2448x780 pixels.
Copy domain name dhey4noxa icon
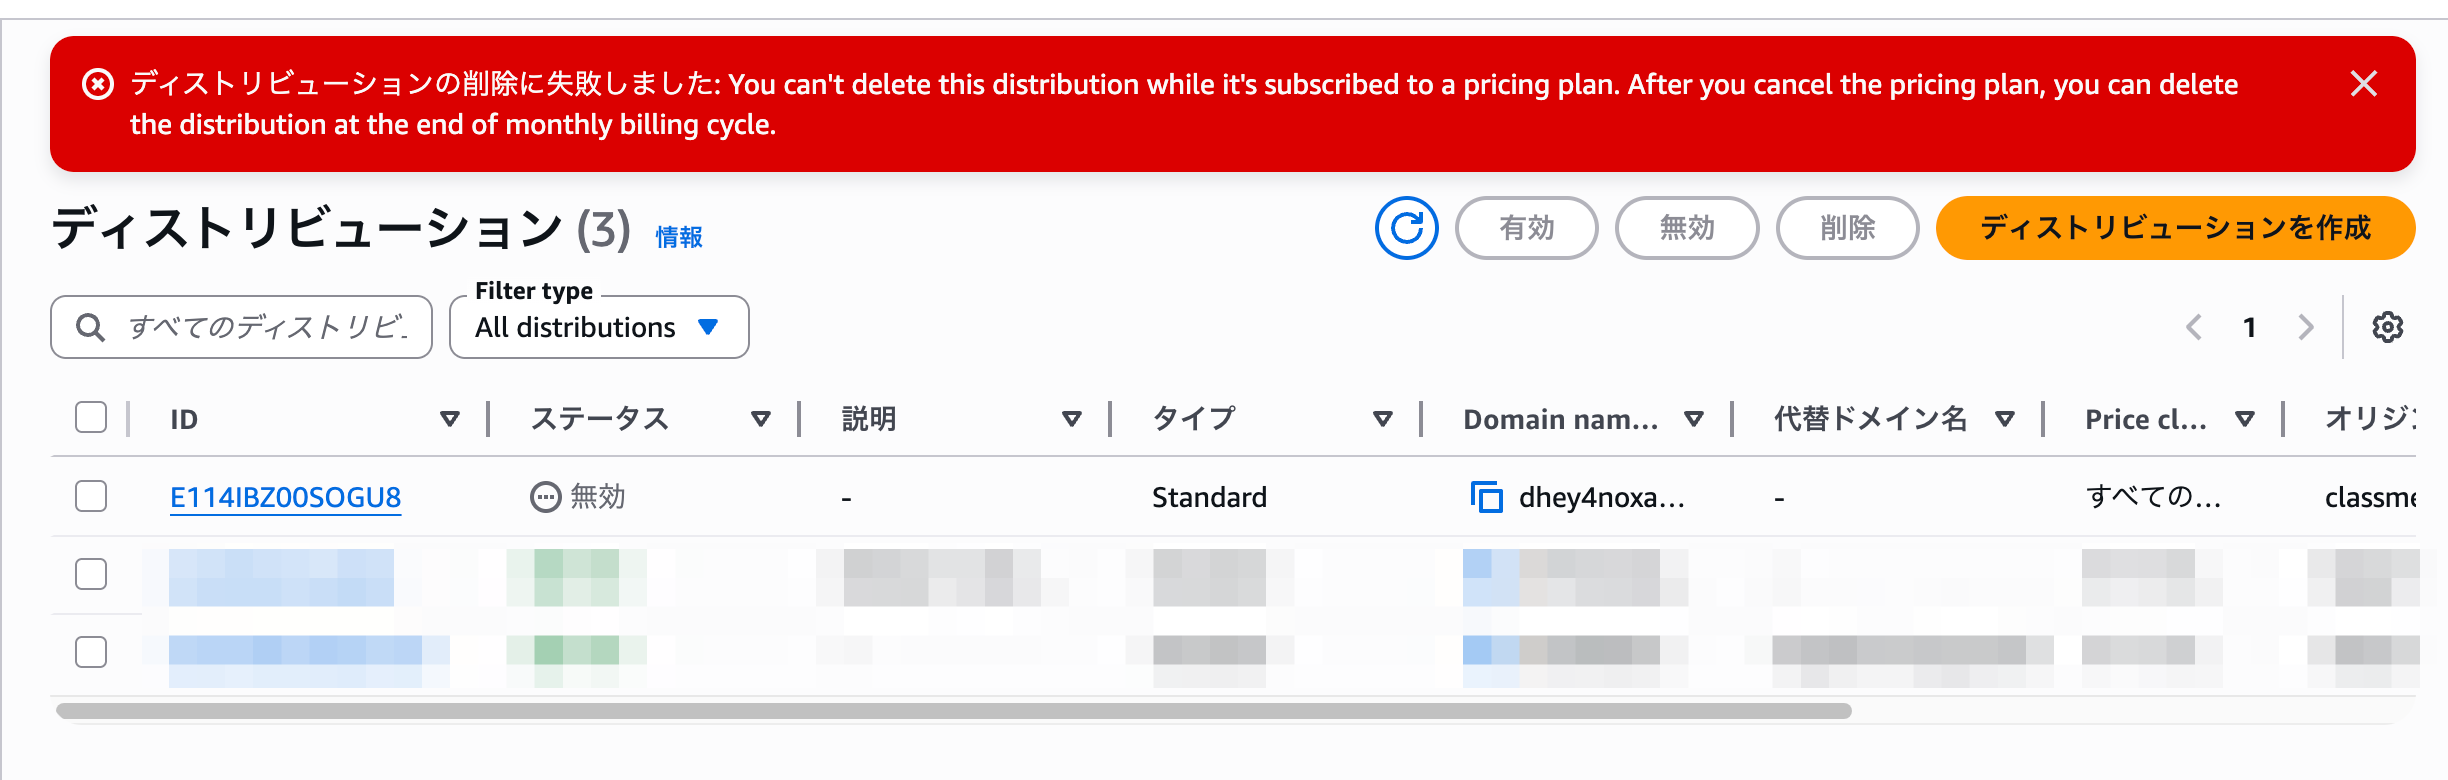1486,497
